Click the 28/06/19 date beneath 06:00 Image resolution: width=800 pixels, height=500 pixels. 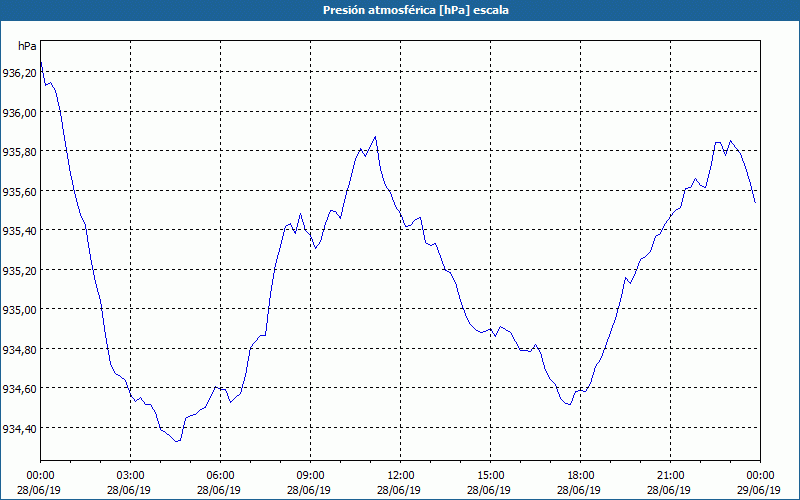click(x=219, y=490)
